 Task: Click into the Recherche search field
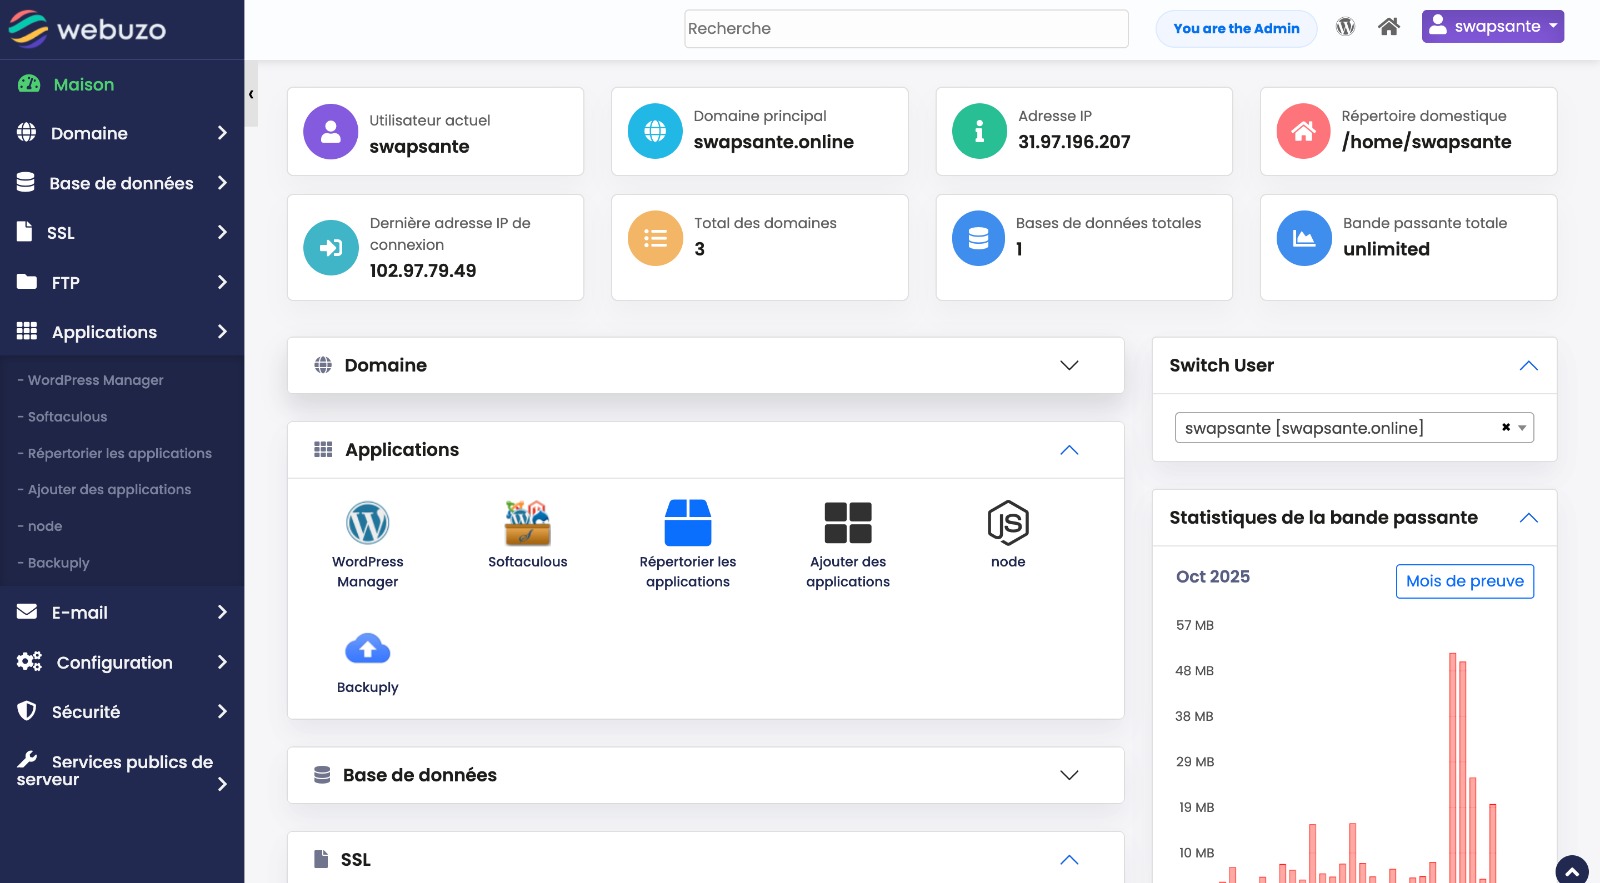(x=906, y=29)
